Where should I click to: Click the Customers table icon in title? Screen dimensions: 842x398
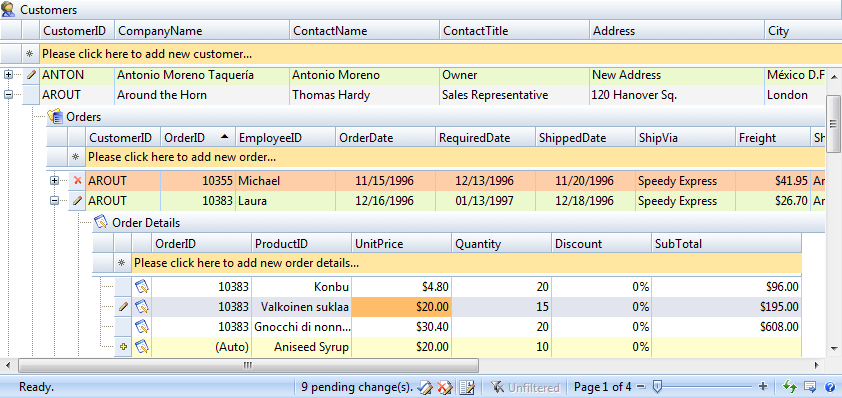[x=9, y=9]
